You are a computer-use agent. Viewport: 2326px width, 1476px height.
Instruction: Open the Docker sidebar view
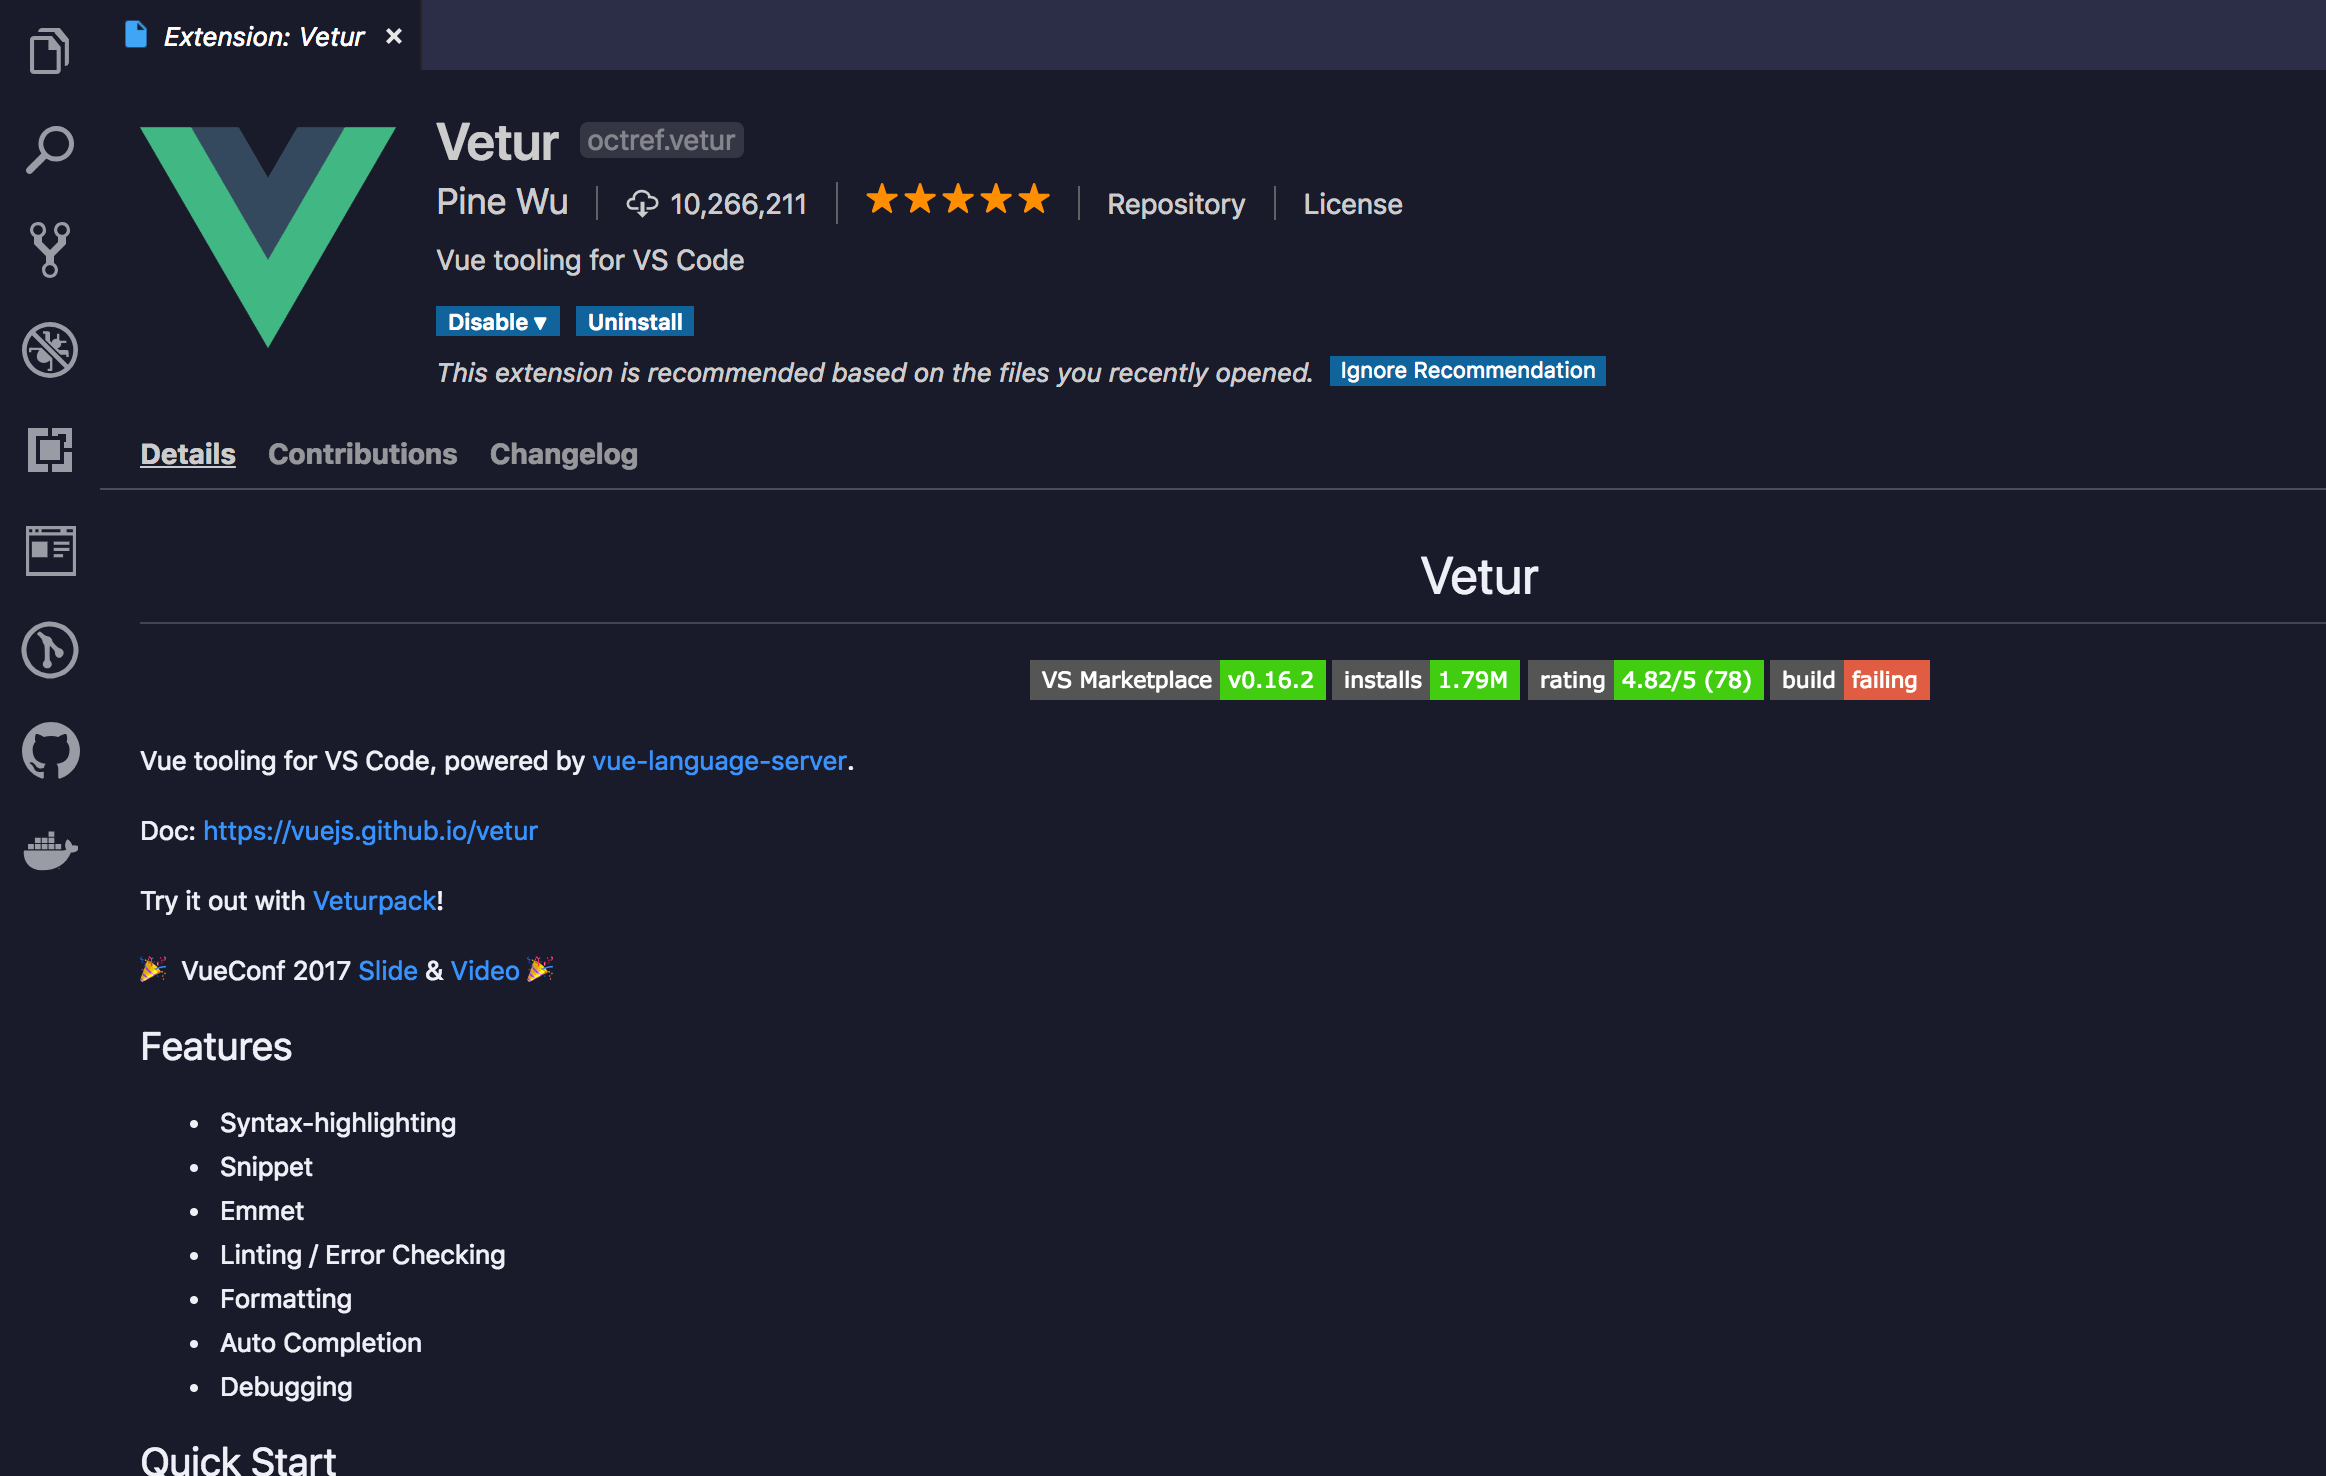[50, 851]
